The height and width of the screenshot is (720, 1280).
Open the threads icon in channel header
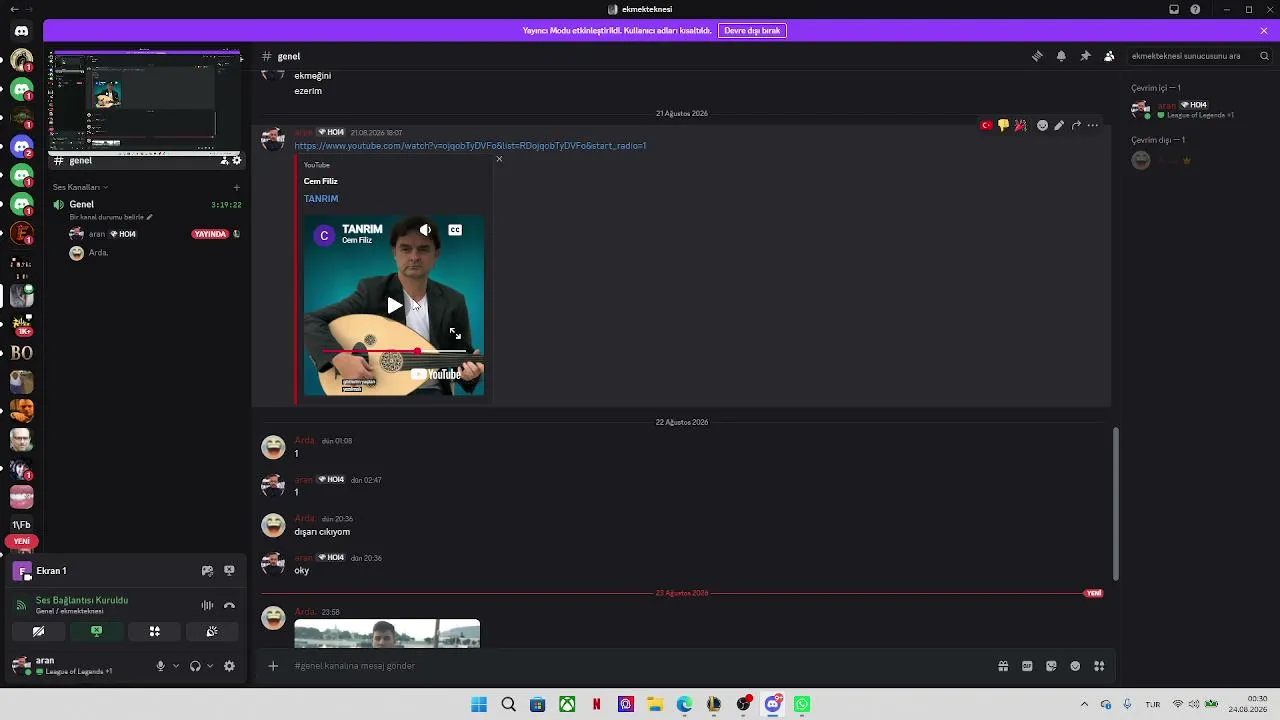[1037, 56]
